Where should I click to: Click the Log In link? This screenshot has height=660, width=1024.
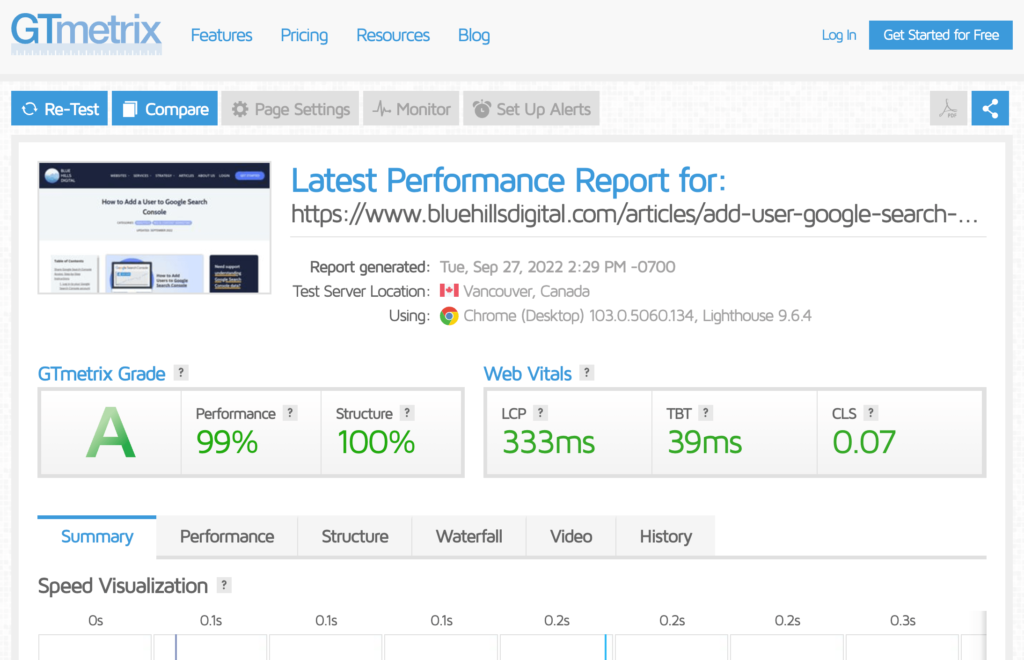tap(839, 35)
